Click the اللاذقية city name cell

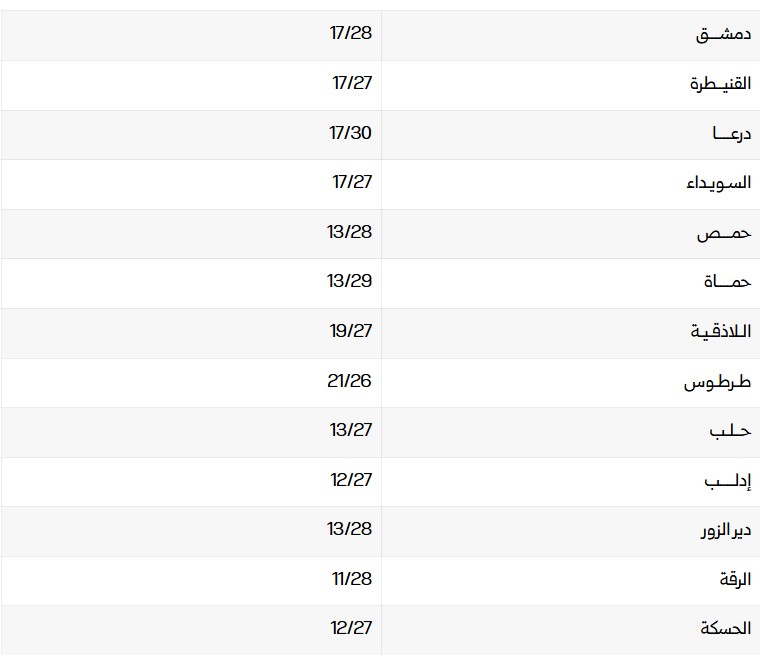[720, 331]
